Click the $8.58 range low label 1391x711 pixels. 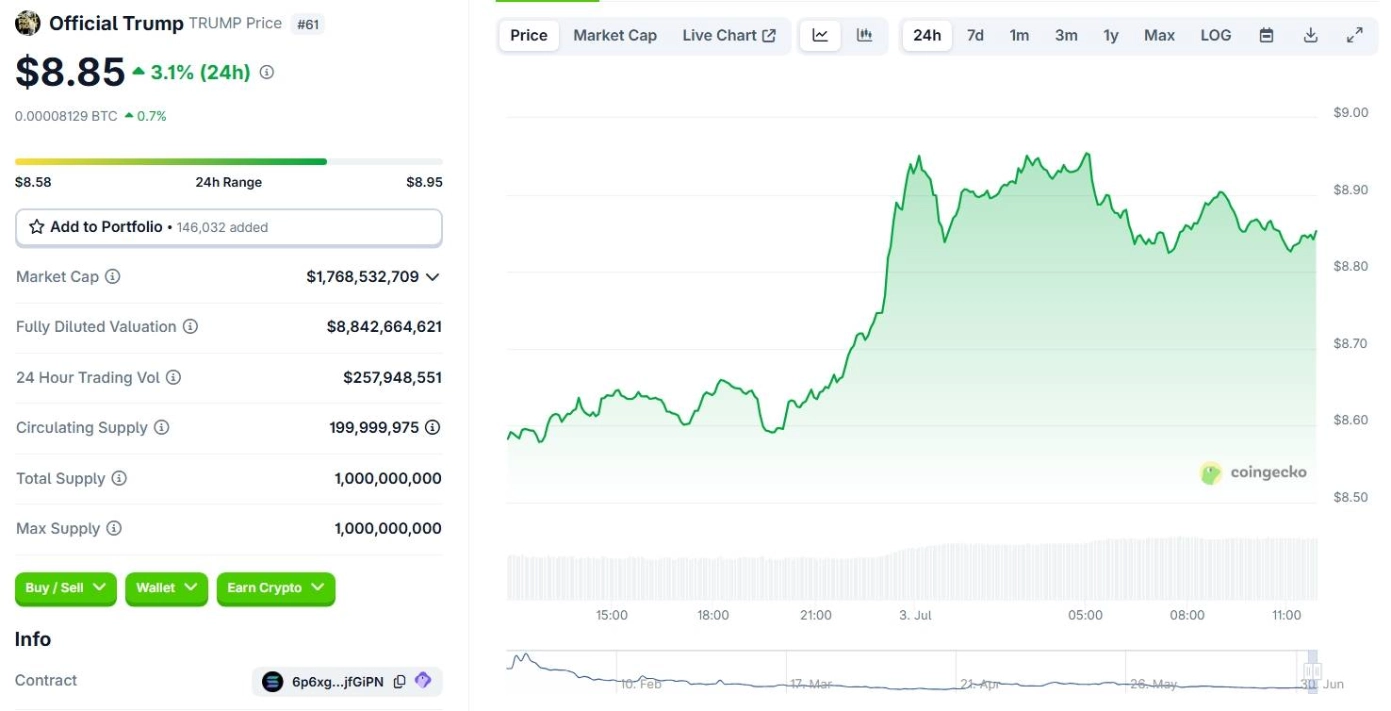point(33,182)
